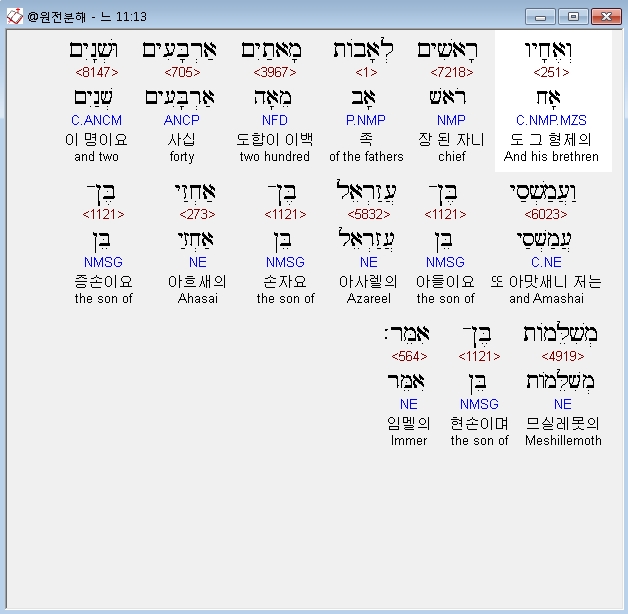The image size is (628, 614).
Task: Click Strong's number <273>
Action: pos(197,214)
